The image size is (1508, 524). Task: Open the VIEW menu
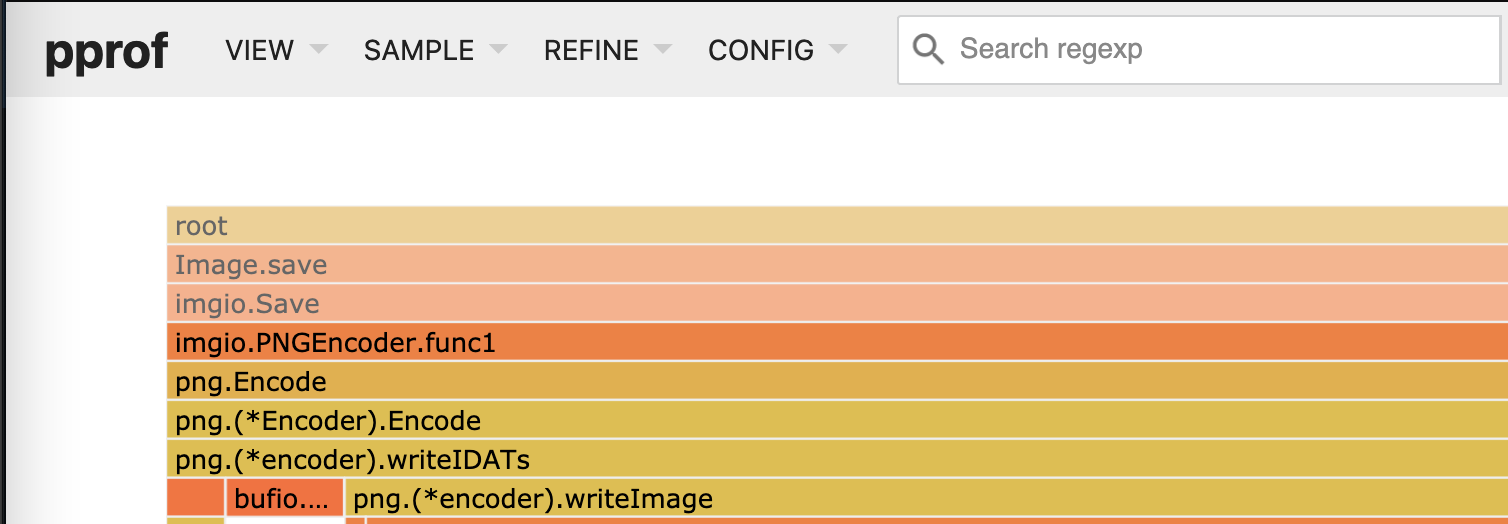260,50
